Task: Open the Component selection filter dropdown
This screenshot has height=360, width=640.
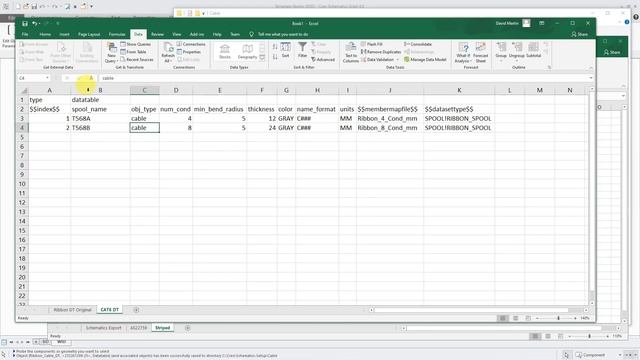Action: tap(620, 355)
